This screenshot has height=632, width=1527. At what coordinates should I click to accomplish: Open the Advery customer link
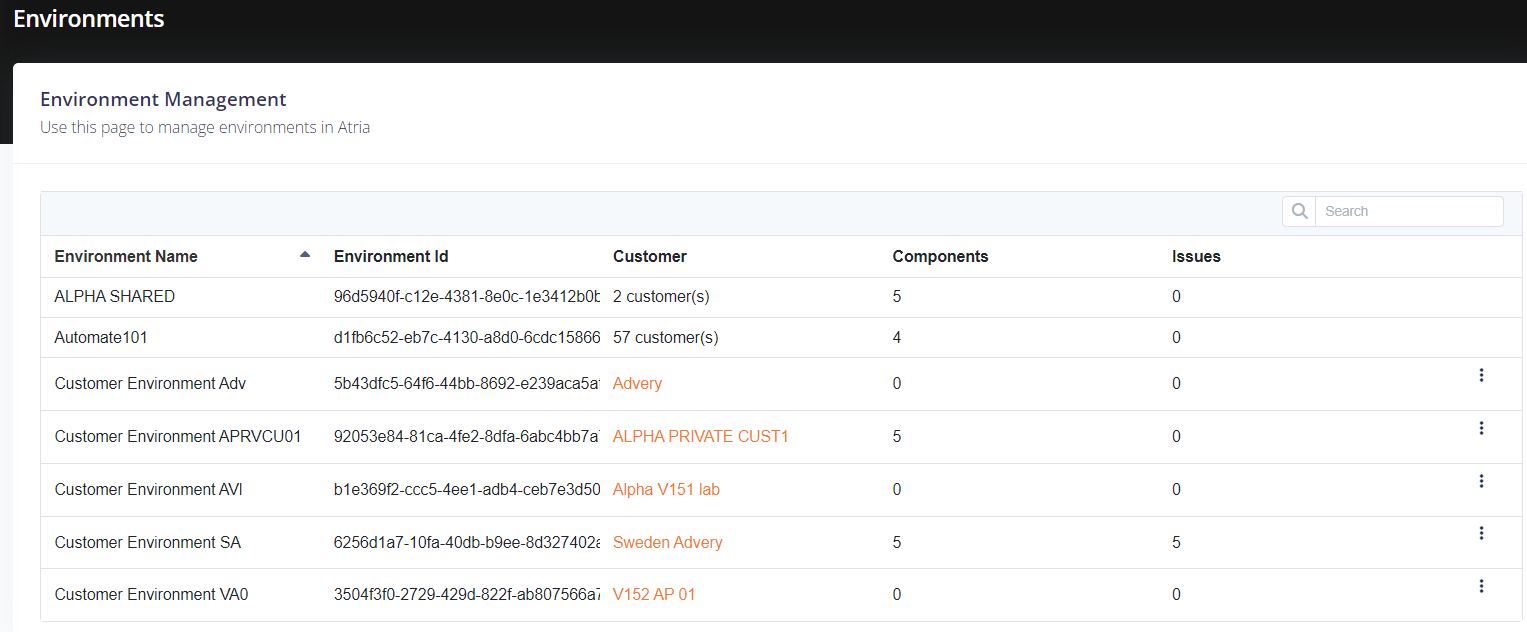coord(637,384)
